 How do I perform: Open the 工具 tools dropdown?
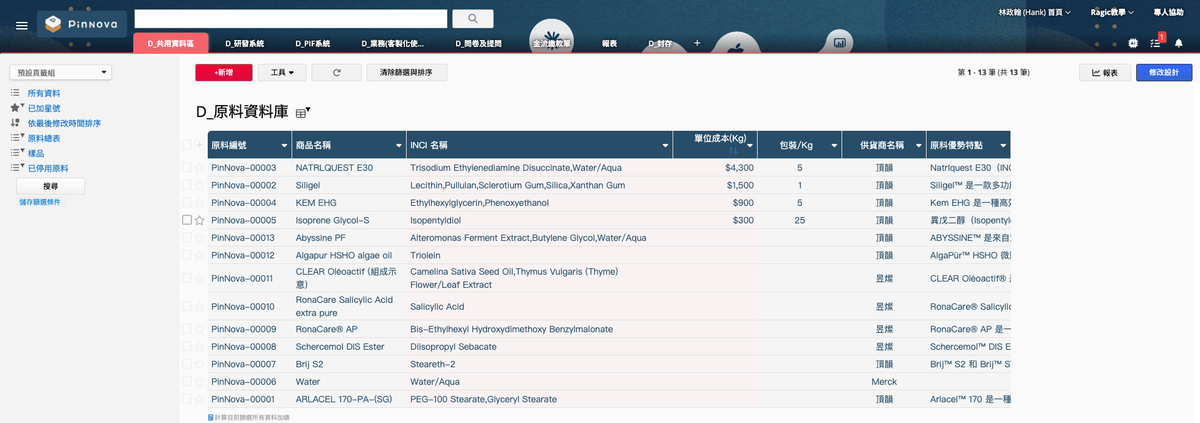tap(281, 73)
